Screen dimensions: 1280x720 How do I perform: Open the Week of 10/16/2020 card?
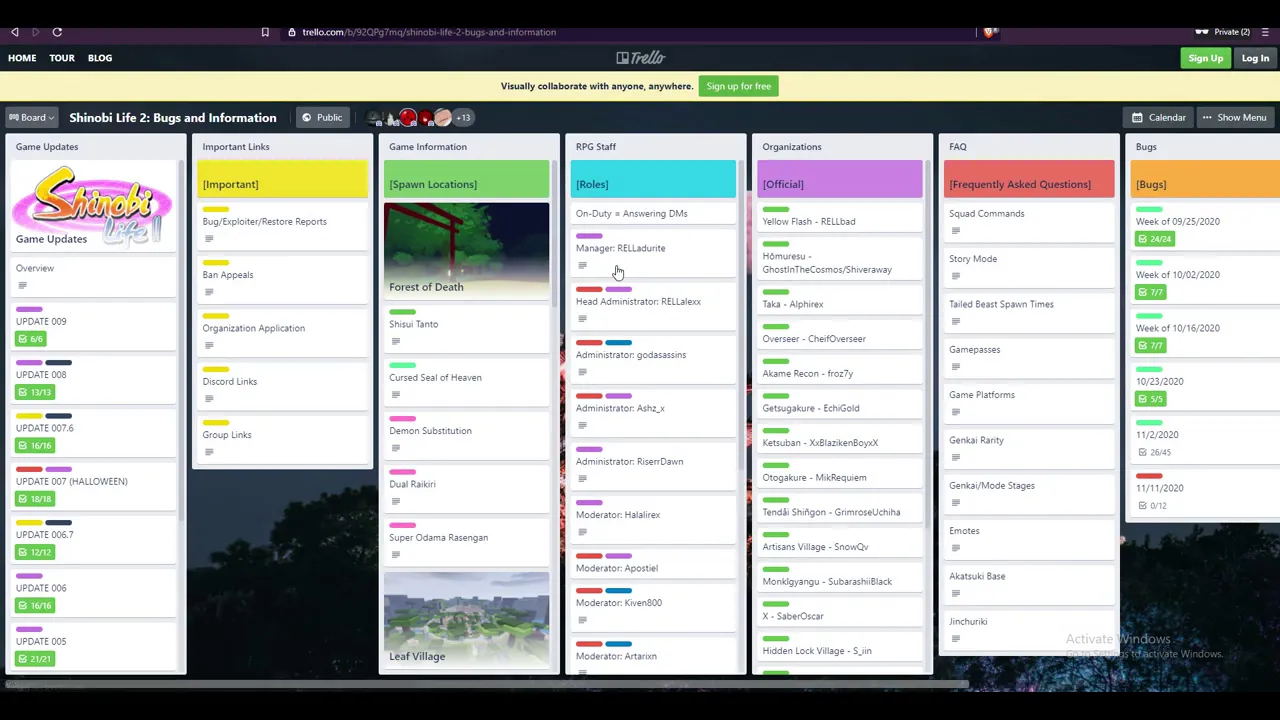(x=1208, y=332)
